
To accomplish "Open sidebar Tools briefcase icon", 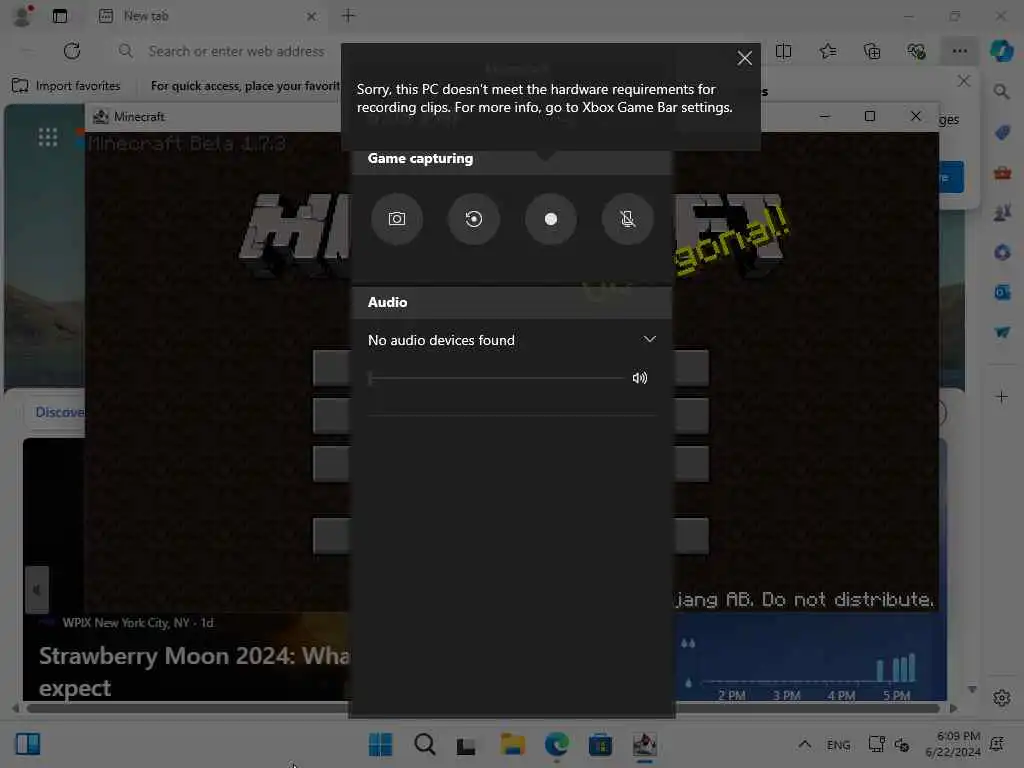I will 1002,173.
